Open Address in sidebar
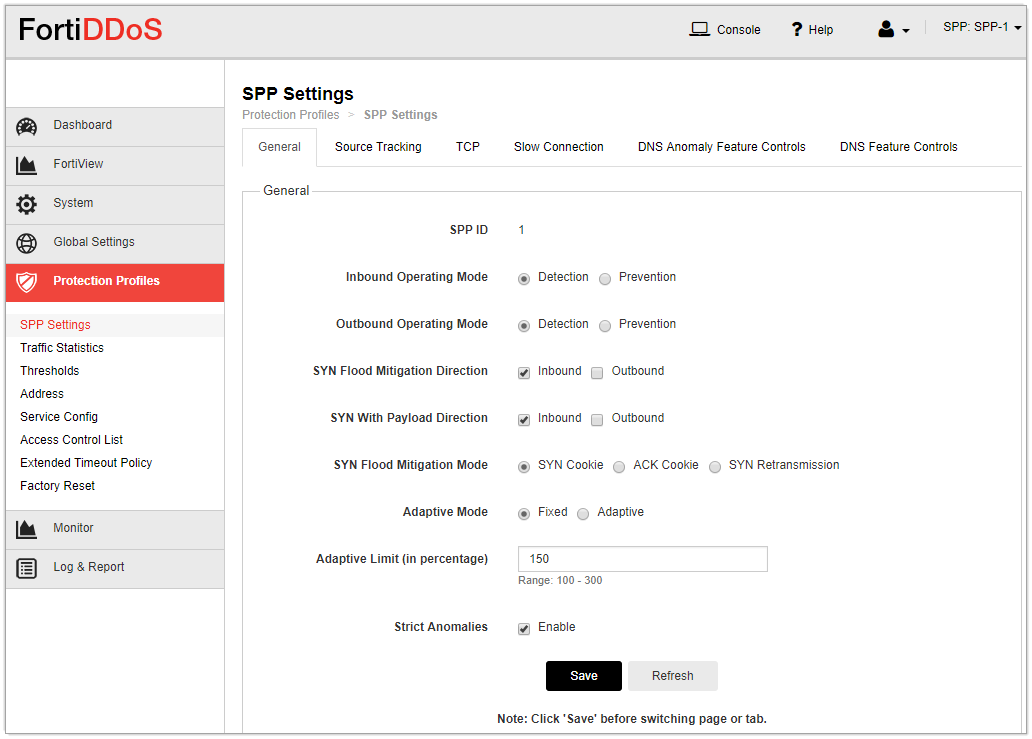The height and width of the screenshot is (739, 1032). pyautogui.click(x=41, y=394)
